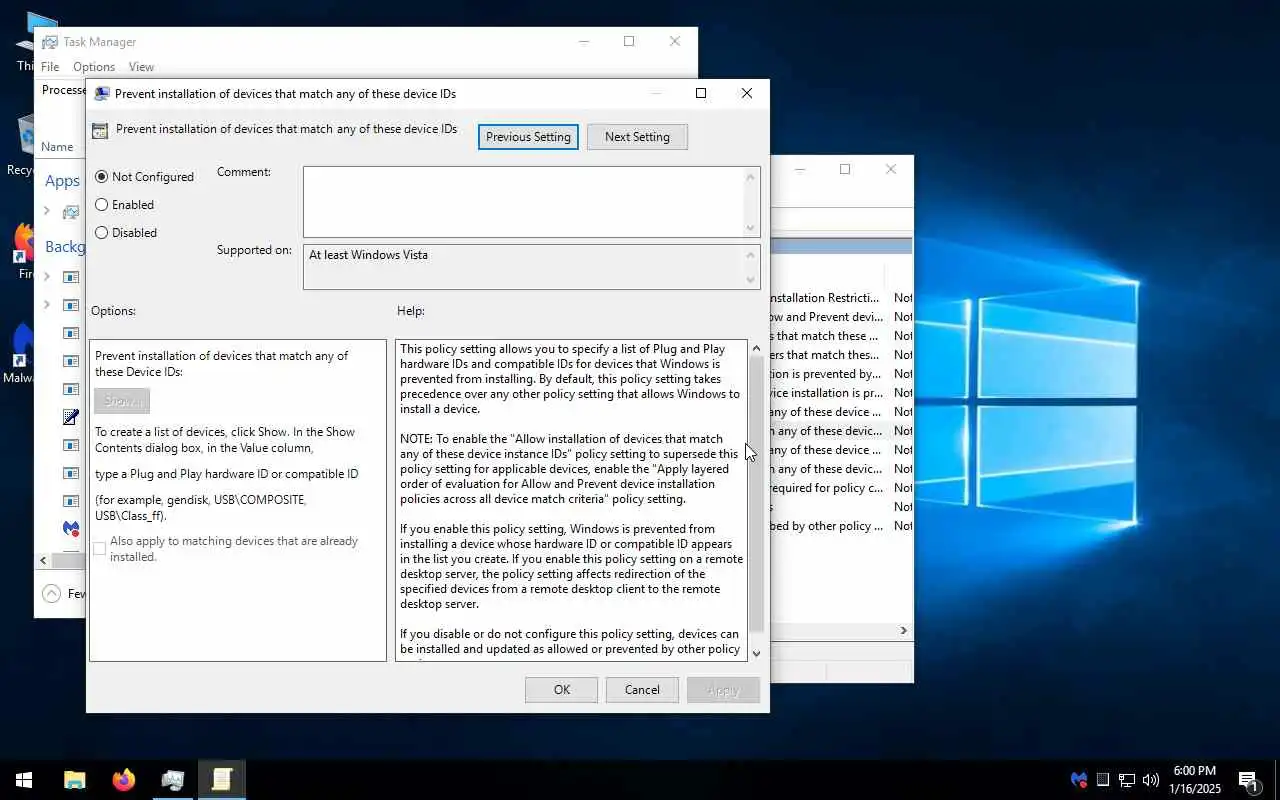Confirm with the OK button
1280x800 pixels.
(562, 690)
